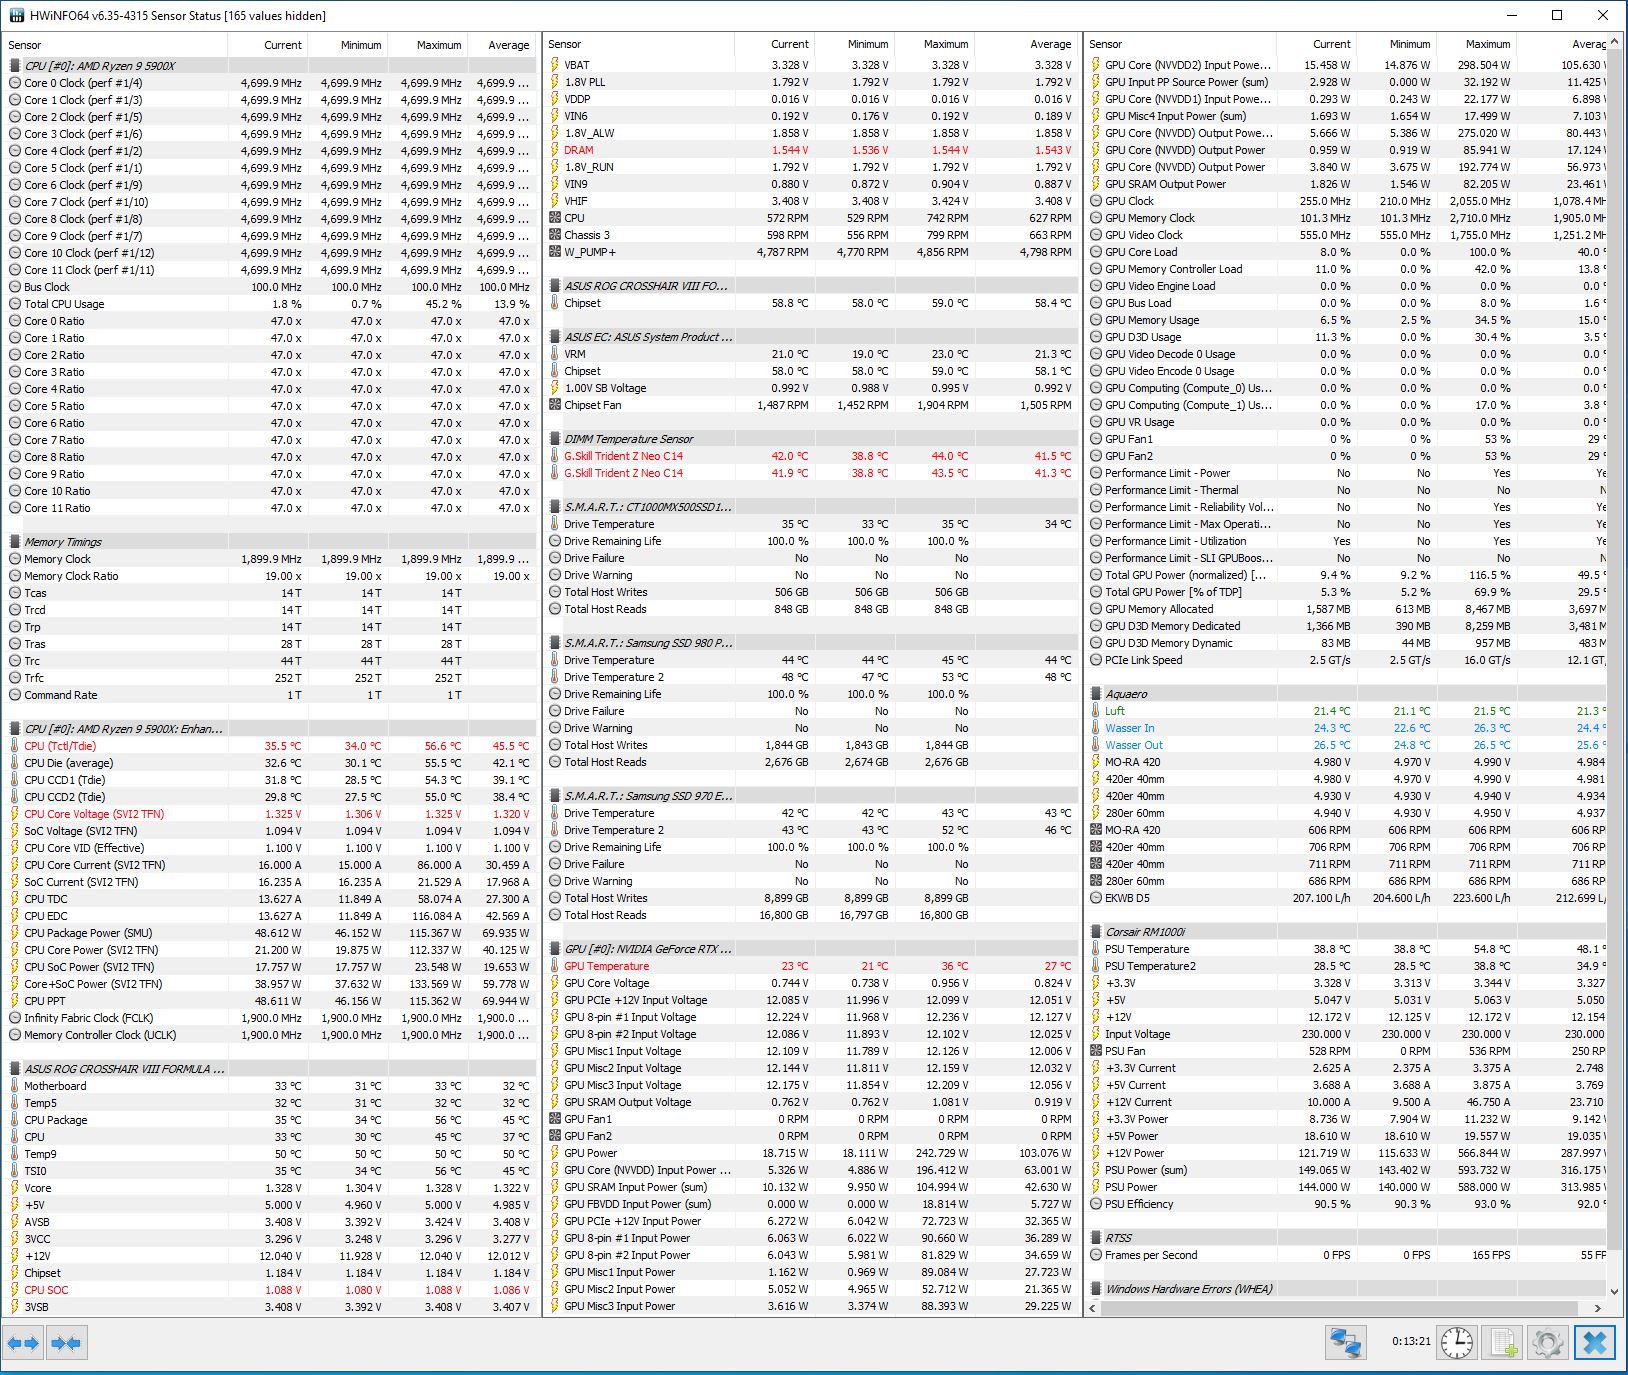Click the chip icon of CPU [#0]: AMD Ryzen 9 5900X header
Screen dimensions: 1628x1375
coord(15,66)
